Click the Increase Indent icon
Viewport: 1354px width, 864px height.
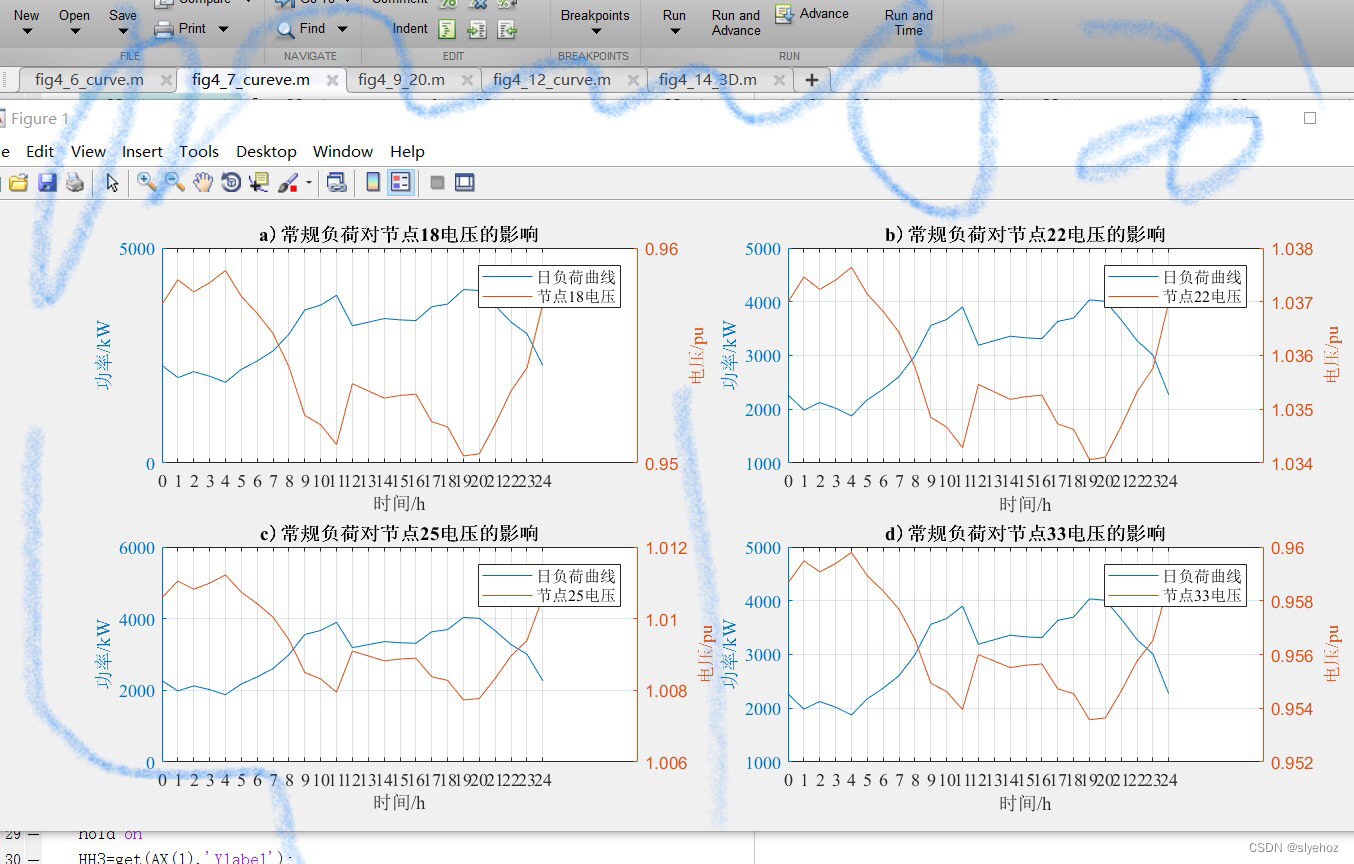(x=478, y=30)
